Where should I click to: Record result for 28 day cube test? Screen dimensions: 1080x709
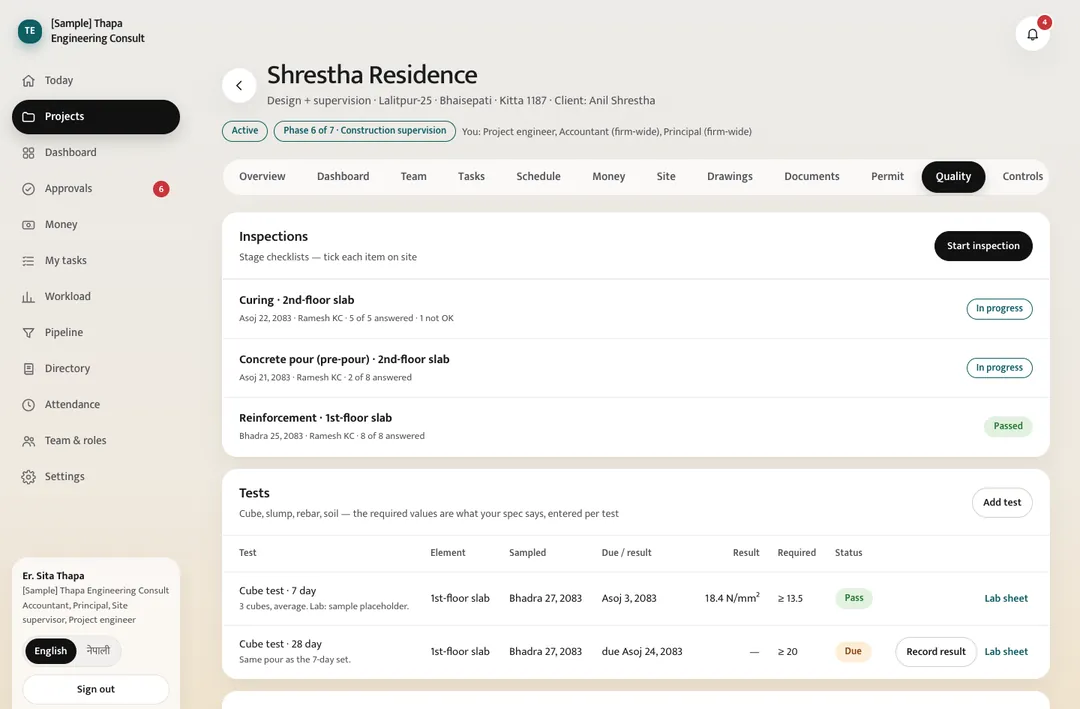tap(936, 652)
